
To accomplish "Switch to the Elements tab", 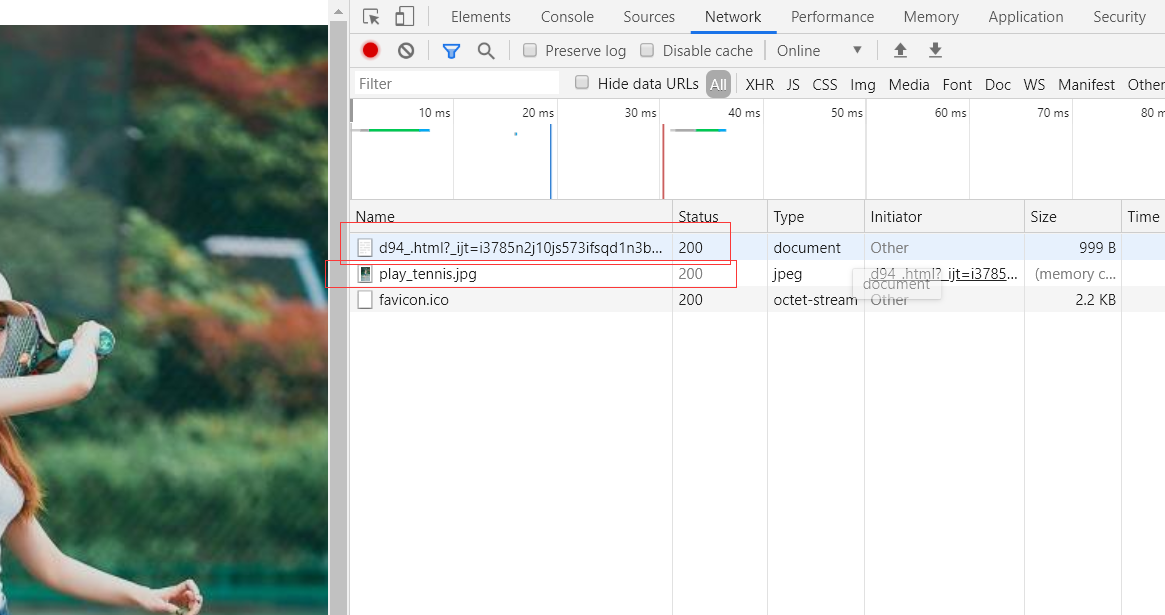I will (481, 16).
